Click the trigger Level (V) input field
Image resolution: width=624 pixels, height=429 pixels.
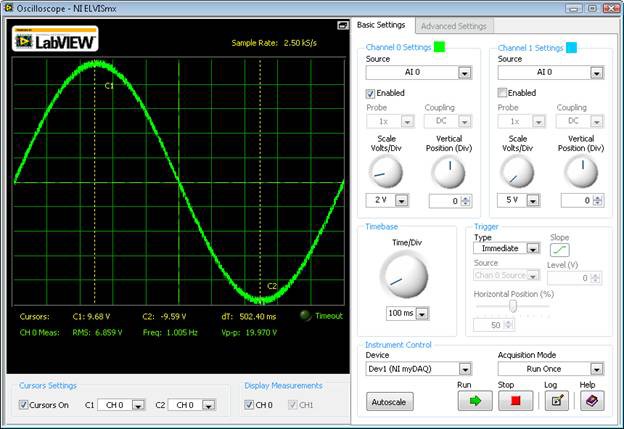[x=569, y=278]
